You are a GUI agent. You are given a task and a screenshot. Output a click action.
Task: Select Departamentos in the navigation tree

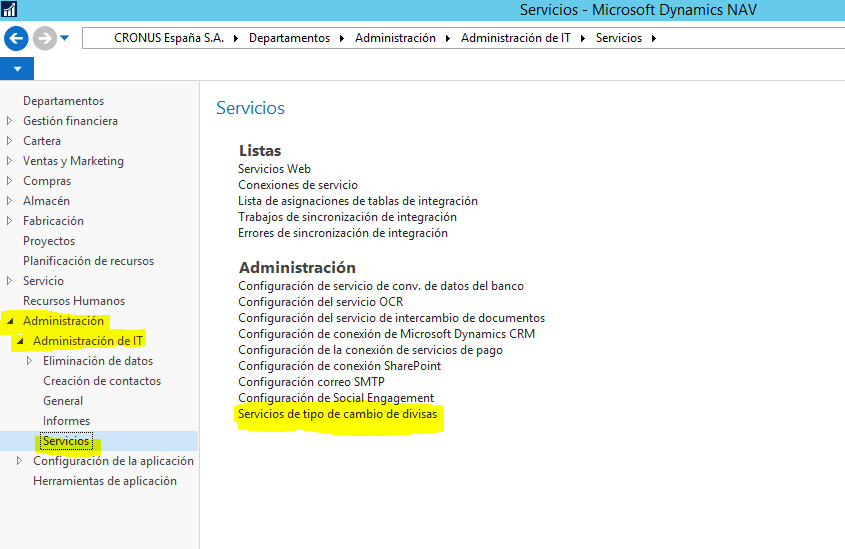(64, 101)
